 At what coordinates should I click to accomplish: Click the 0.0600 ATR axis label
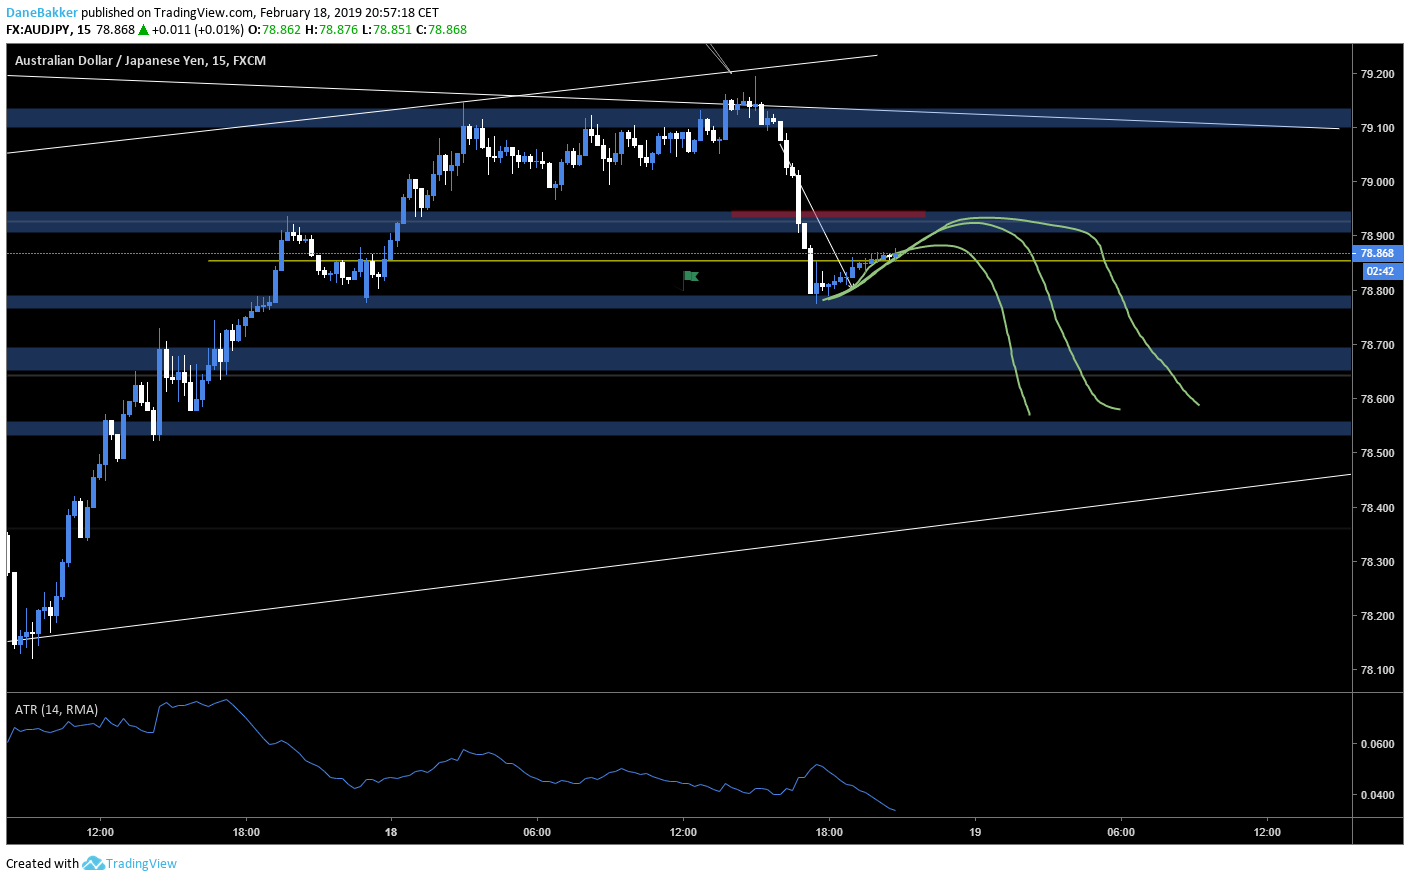click(1377, 744)
